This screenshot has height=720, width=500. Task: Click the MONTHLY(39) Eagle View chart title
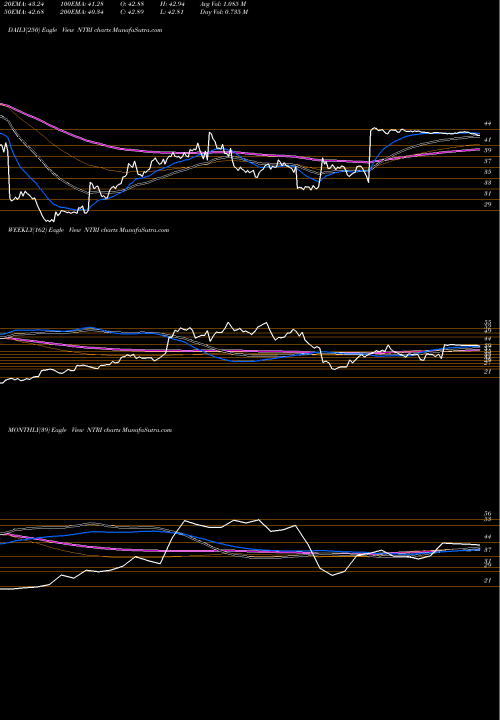pos(90,430)
